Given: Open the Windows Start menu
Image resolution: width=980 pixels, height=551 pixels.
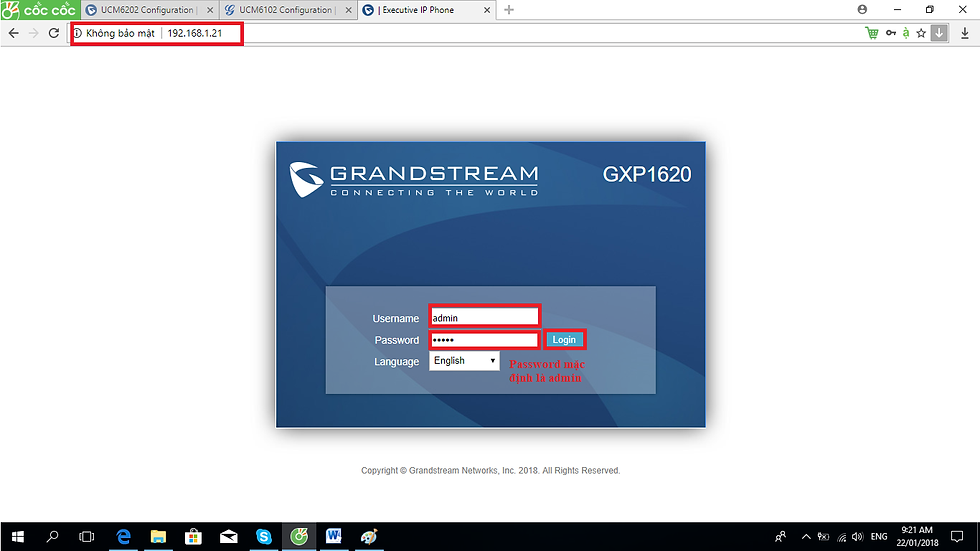Looking at the screenshot, I should point(18,537).
